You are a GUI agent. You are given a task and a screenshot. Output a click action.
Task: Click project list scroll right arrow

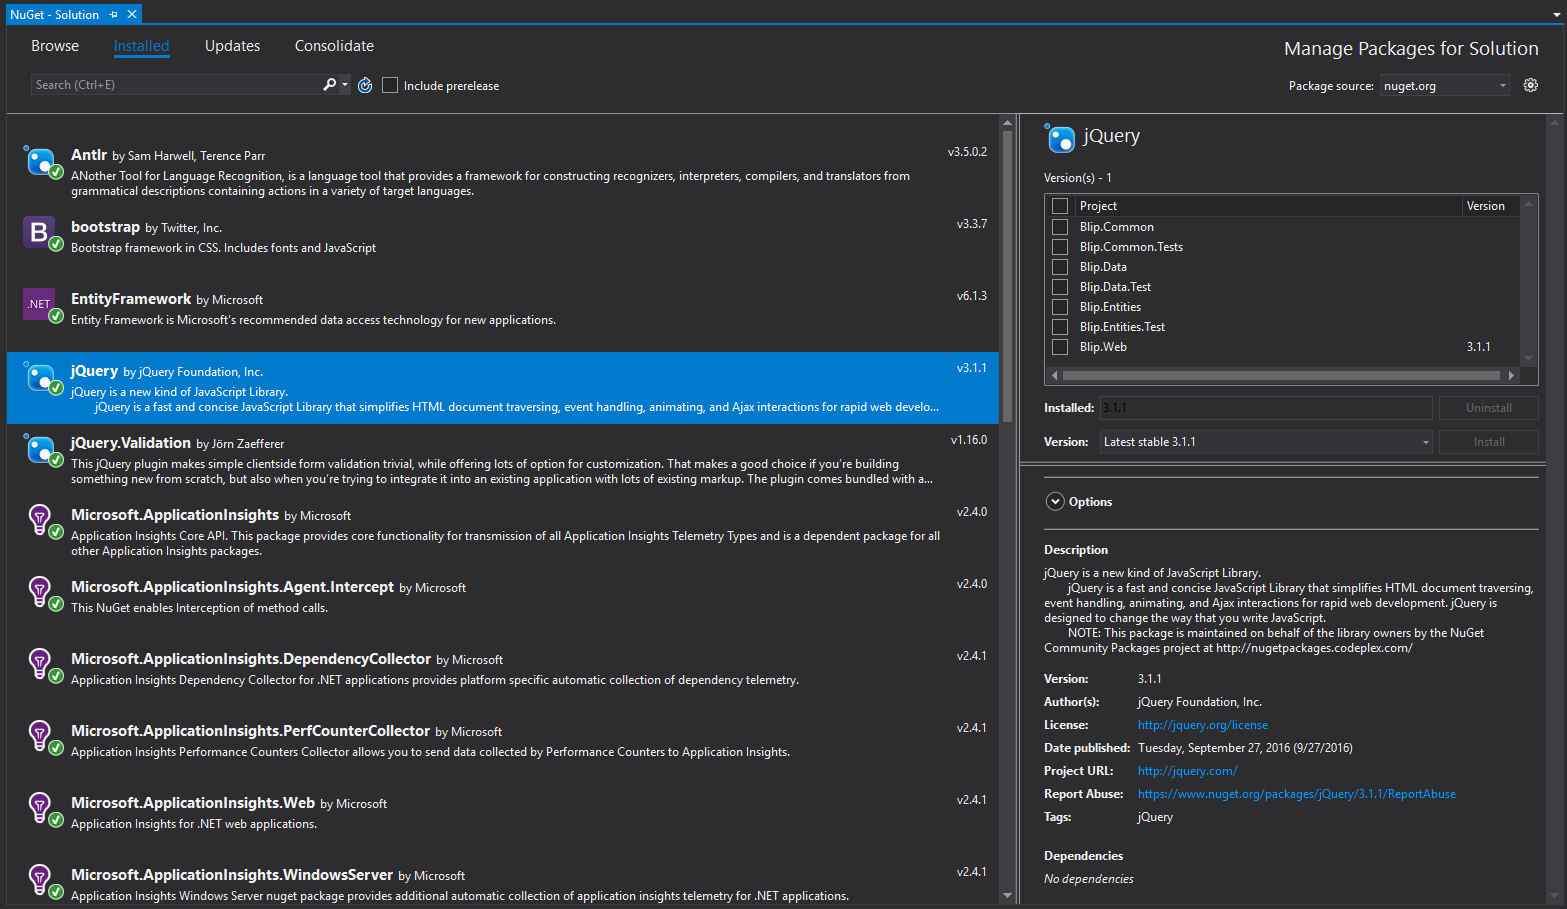tap(1511, 375)
